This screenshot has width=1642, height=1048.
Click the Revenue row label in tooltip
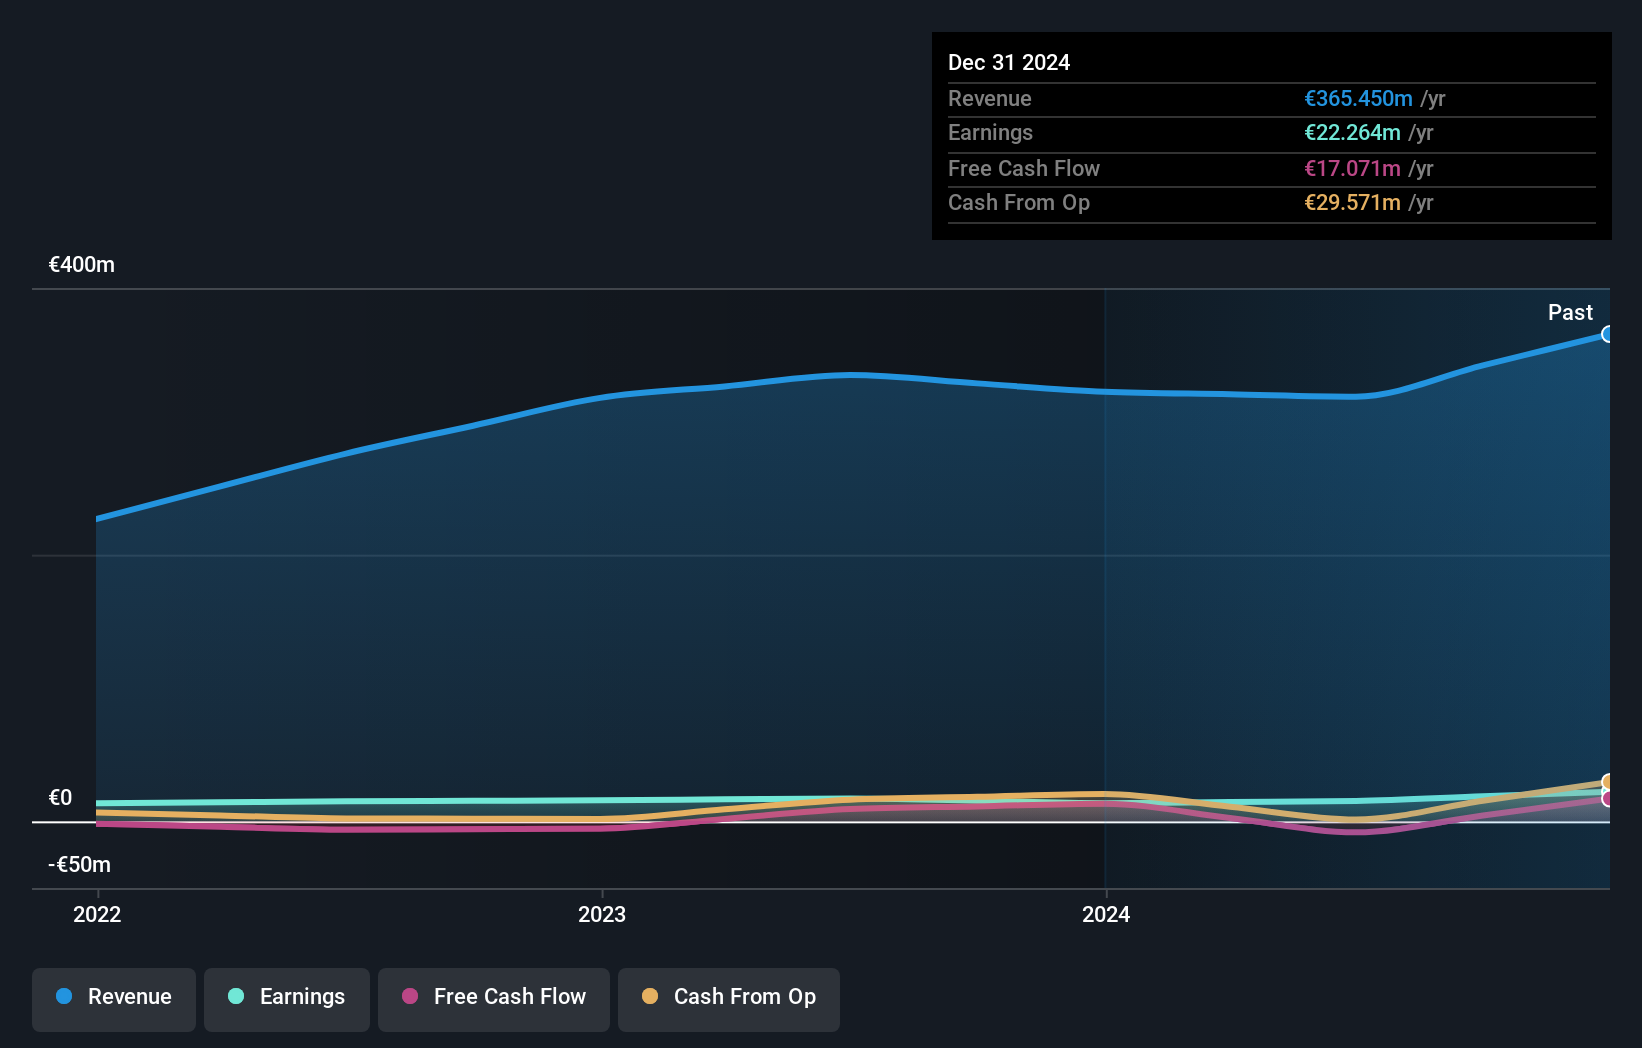pyautogui.click(x=990, y=98)
